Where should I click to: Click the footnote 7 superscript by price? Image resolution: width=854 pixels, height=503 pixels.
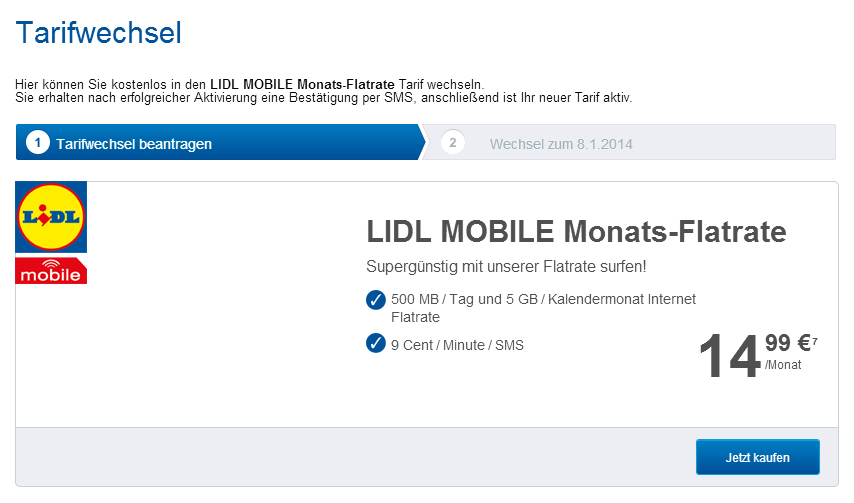pyautogui.click(x=814, y=341)
